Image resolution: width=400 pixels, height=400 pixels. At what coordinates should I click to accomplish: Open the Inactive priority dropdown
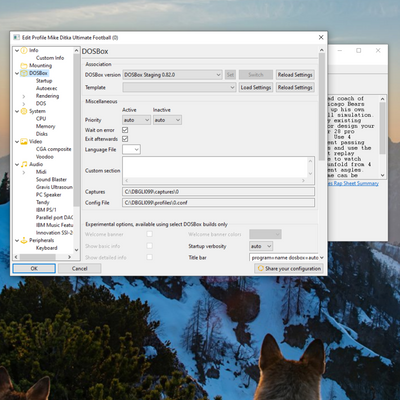click(167, 120)
